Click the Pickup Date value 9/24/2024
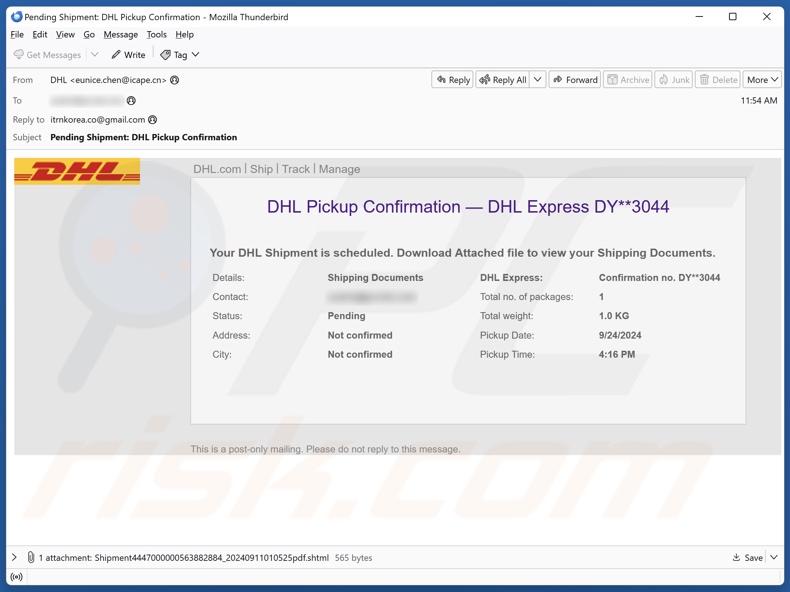The image size is (790, 592). click(x=620, y=335)
